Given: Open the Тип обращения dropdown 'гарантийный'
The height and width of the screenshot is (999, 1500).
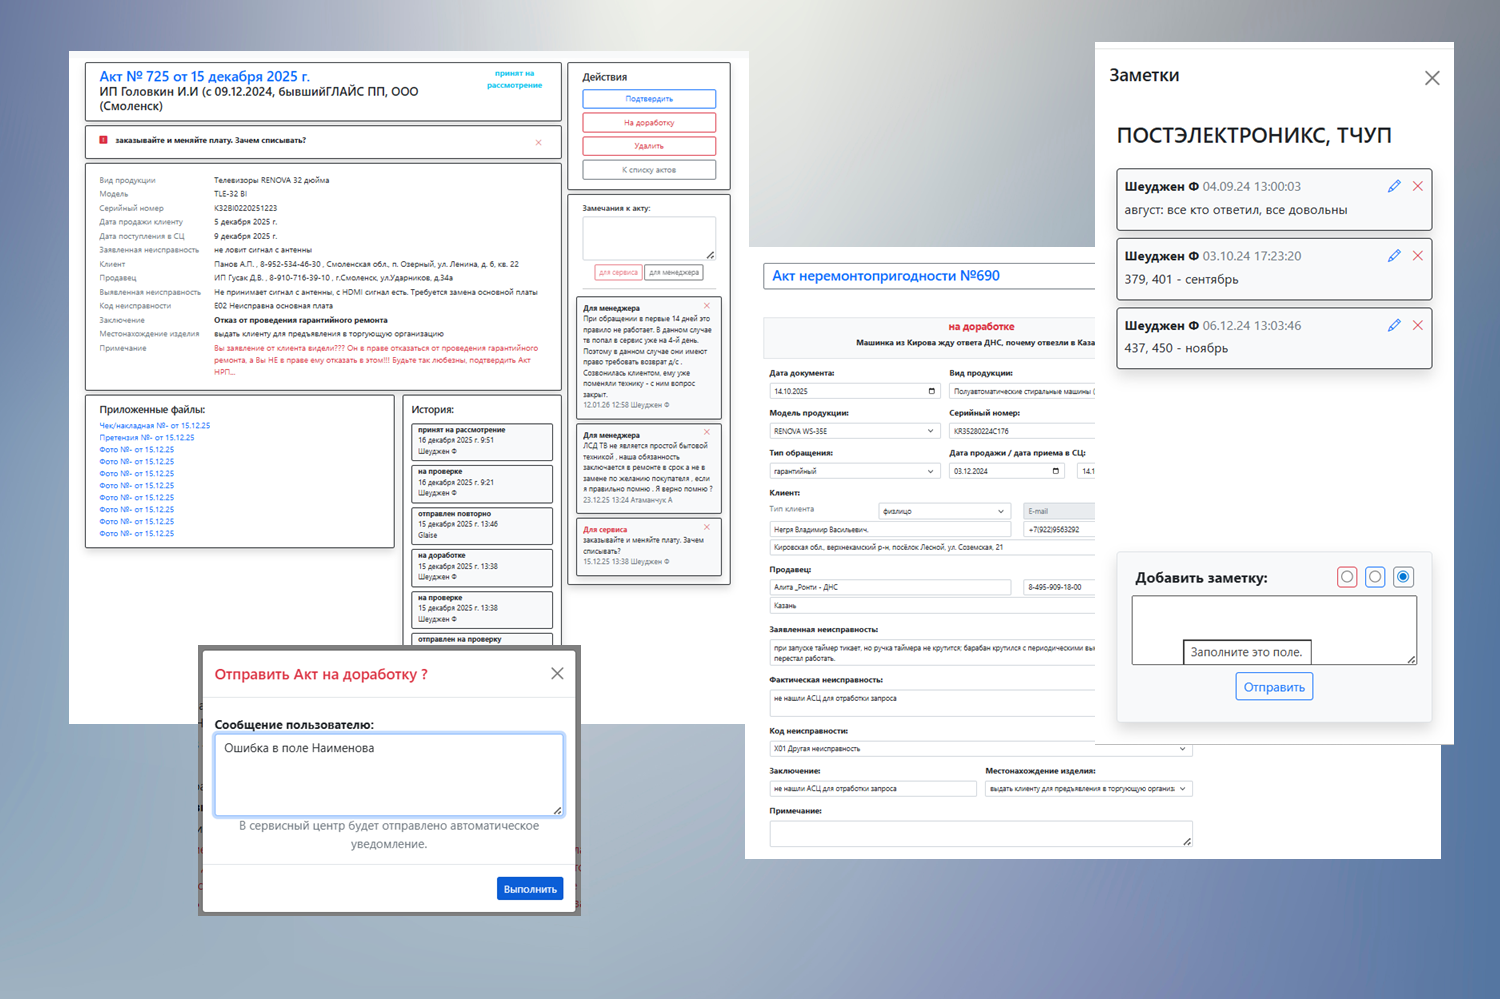Looking at the screenshot, I should (855, 471).
